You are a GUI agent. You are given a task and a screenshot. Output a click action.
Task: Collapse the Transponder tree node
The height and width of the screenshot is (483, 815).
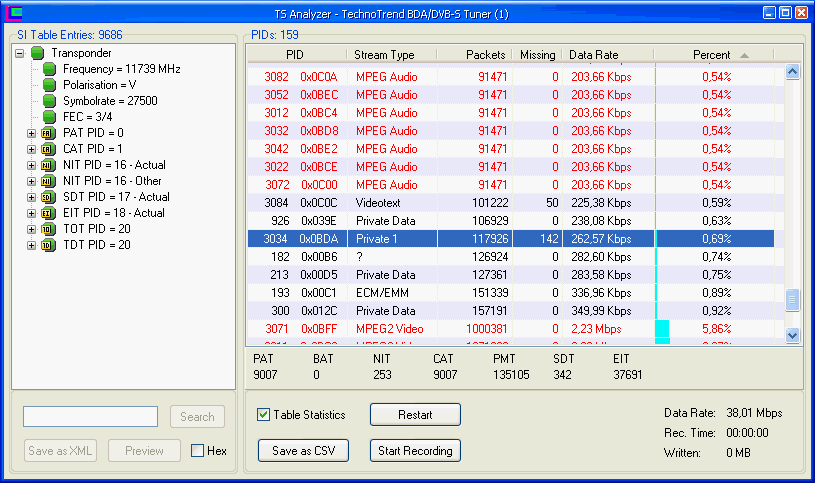(20, 53)
